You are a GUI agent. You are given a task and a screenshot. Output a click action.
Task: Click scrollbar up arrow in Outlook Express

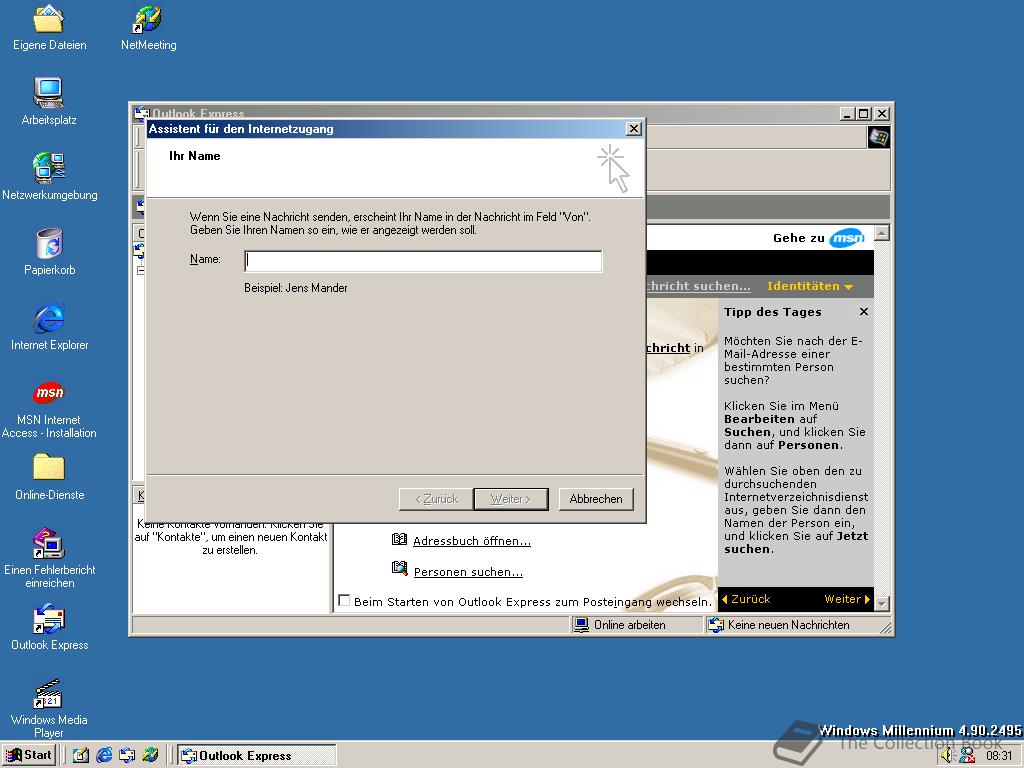click(x=882, y=233)
